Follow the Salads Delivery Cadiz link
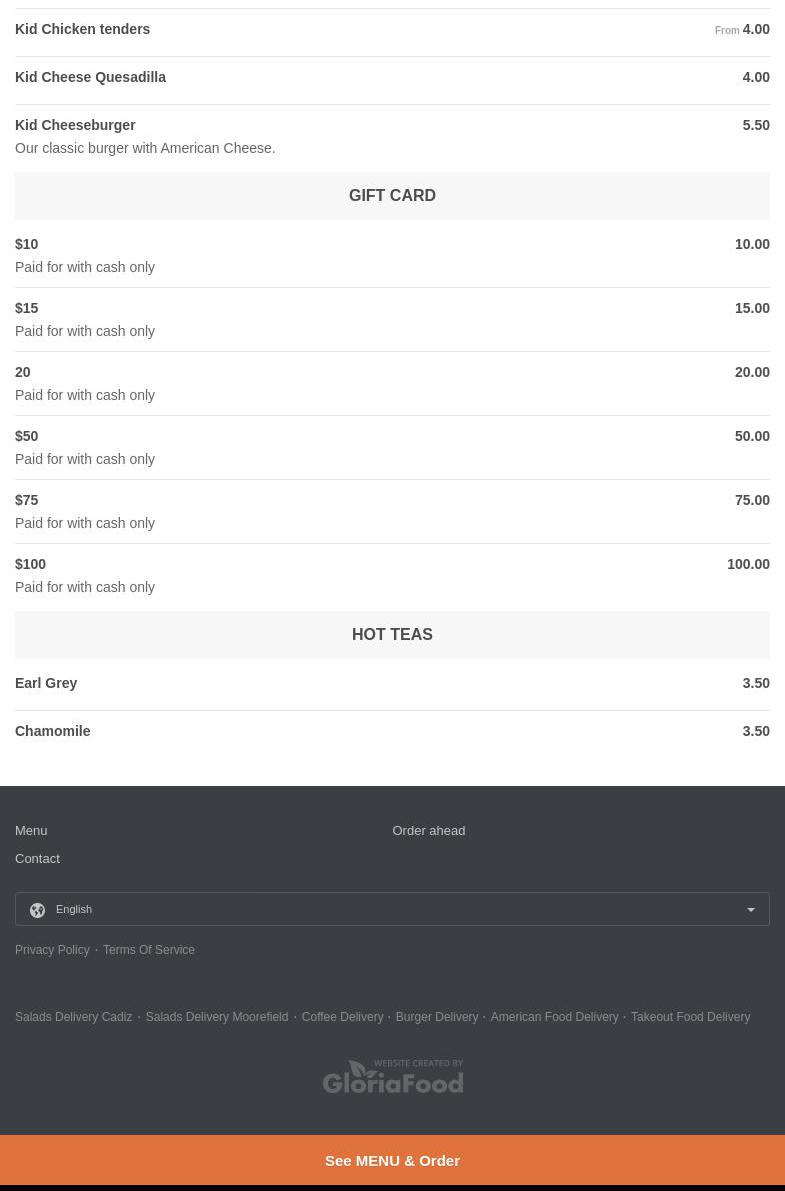 tap(73, 1017)
